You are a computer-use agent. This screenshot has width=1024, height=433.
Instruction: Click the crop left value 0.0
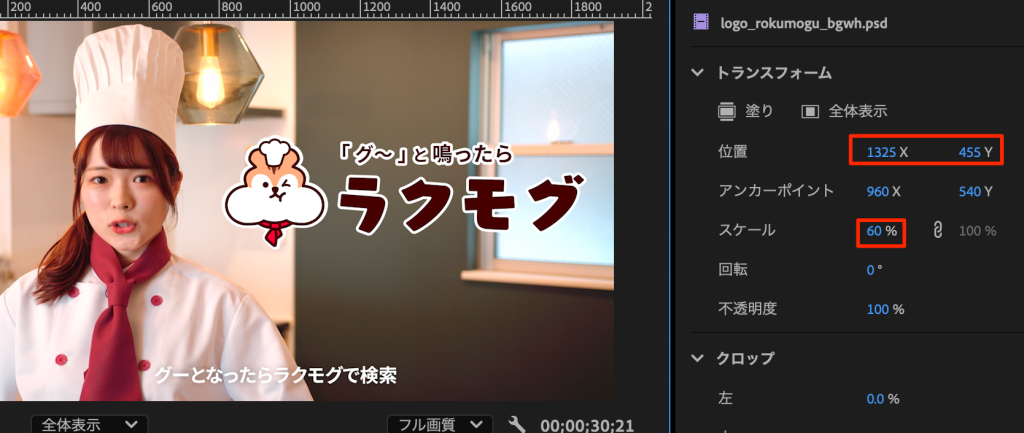(875, 398)
